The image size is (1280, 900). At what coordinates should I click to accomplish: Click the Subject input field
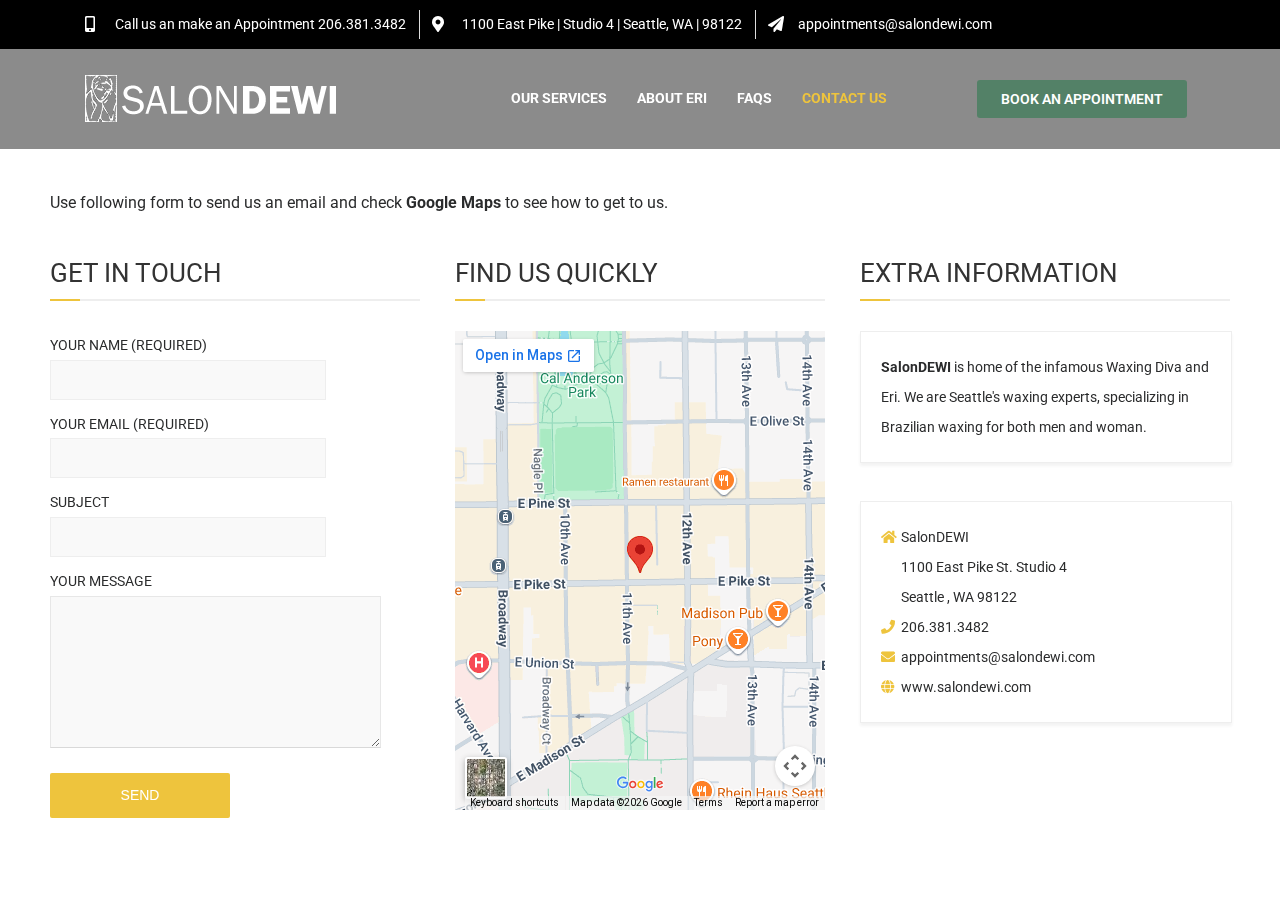coord(188,537)
